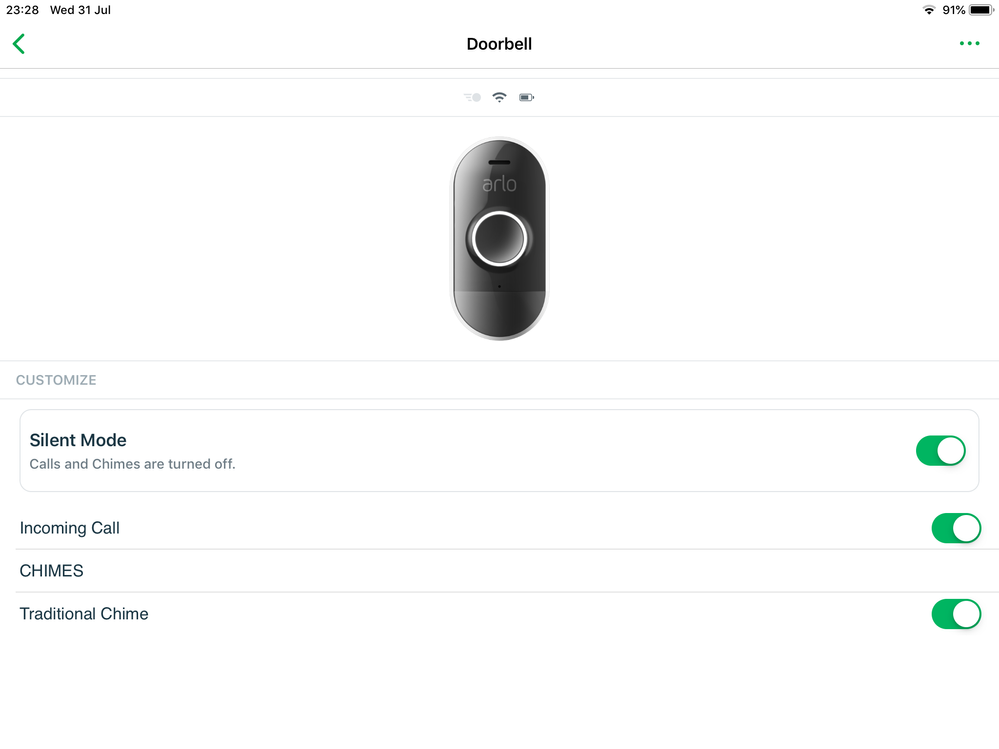Tap the Traditional Chime label
999x749 pixels.
point(84,614)
